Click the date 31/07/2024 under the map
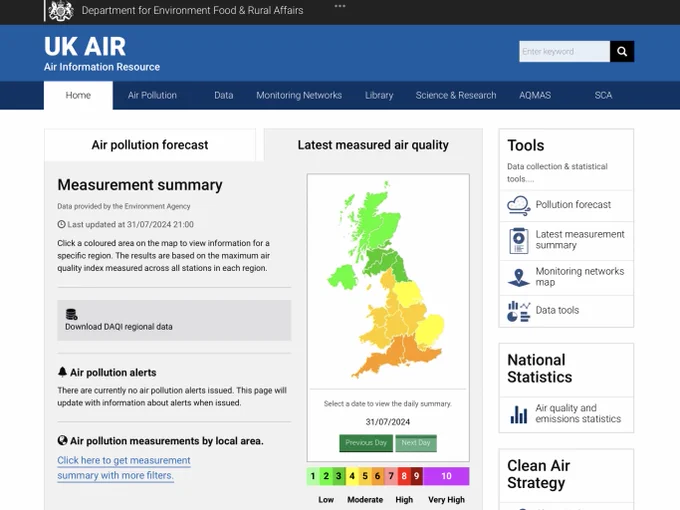Screen dimensions: 680x510 [388, 422]
